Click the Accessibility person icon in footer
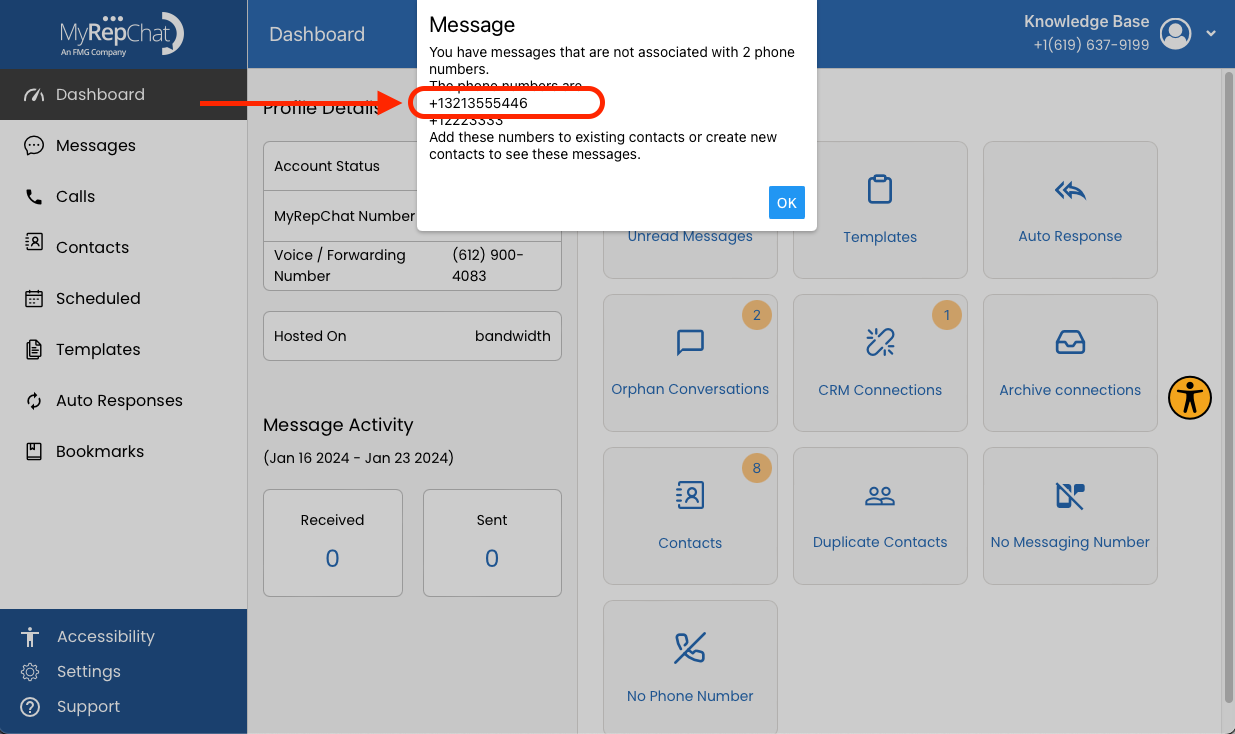Screen dimensions: 1235x734 tap(31, 637)
